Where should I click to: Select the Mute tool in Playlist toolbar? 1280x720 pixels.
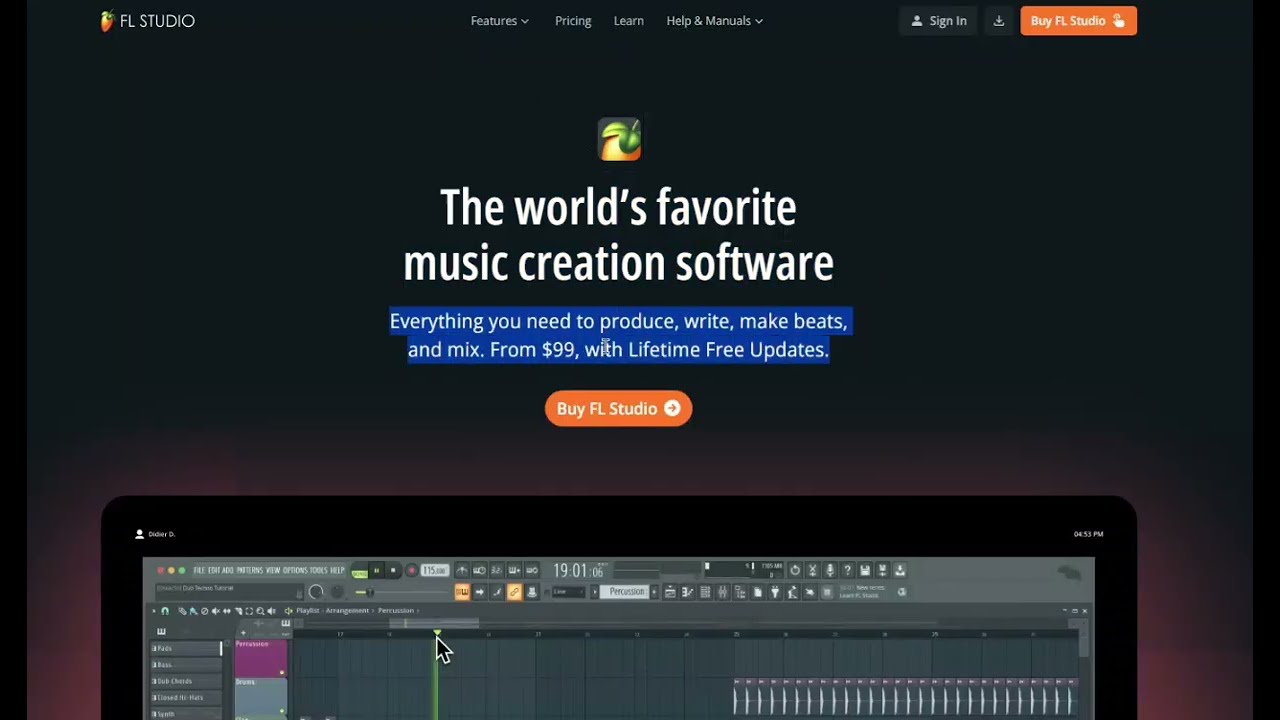pos(216,611)
